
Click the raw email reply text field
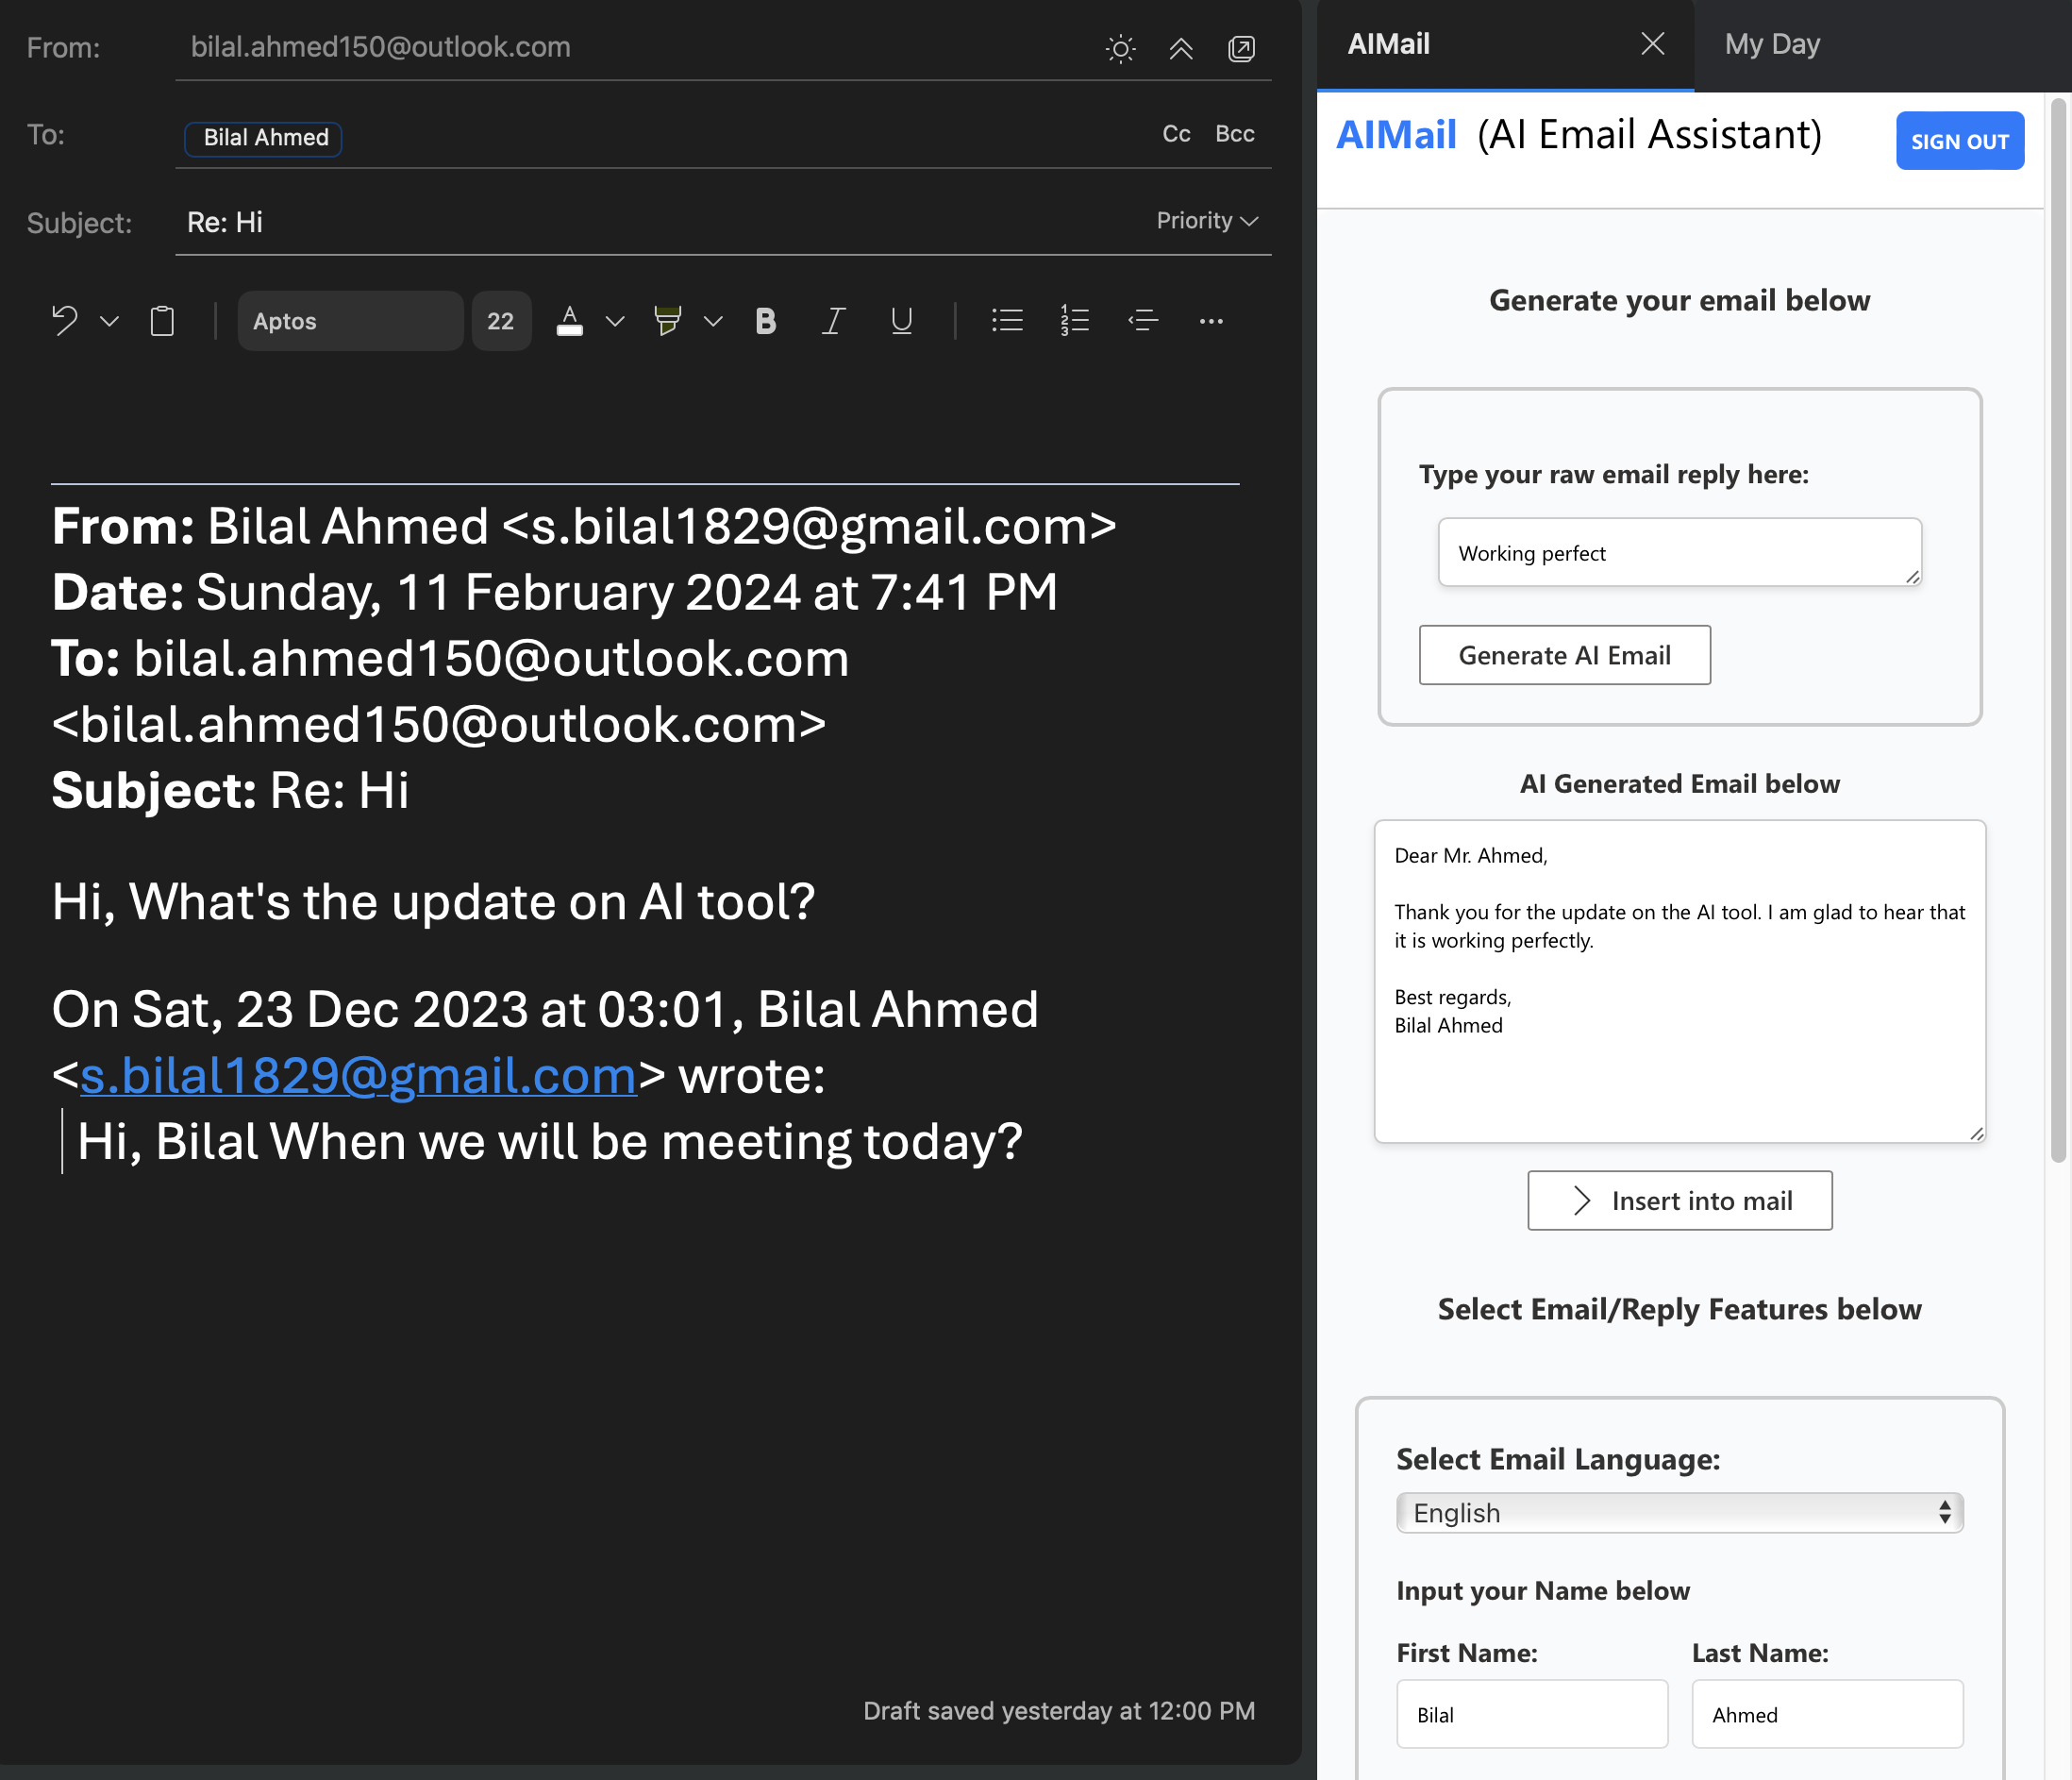1679,553
